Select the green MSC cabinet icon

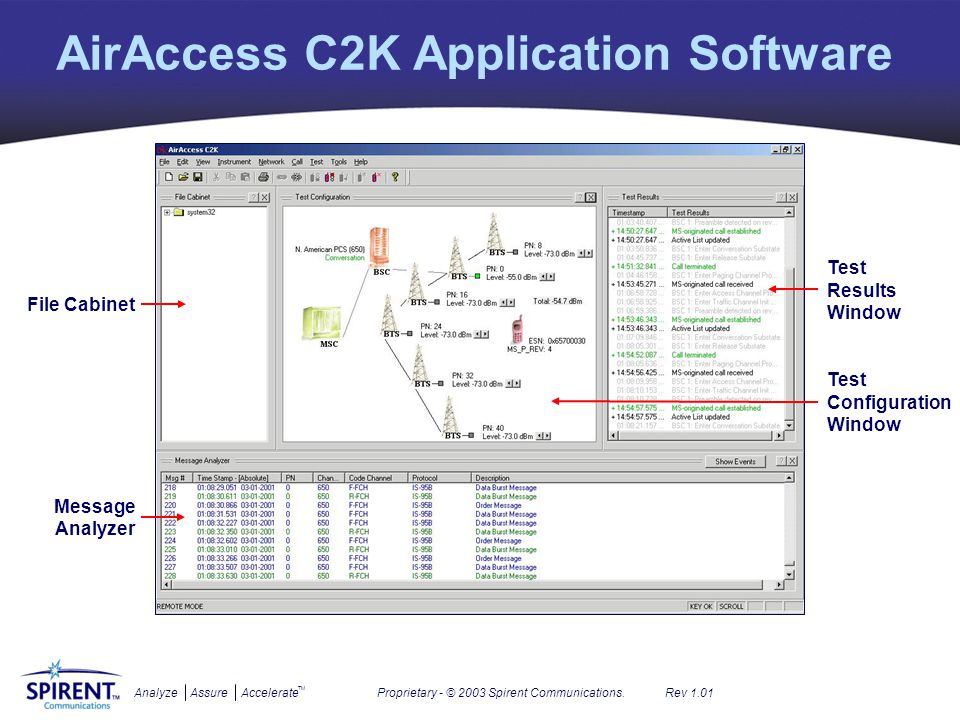pyautogui.click(x=321, y=323)
